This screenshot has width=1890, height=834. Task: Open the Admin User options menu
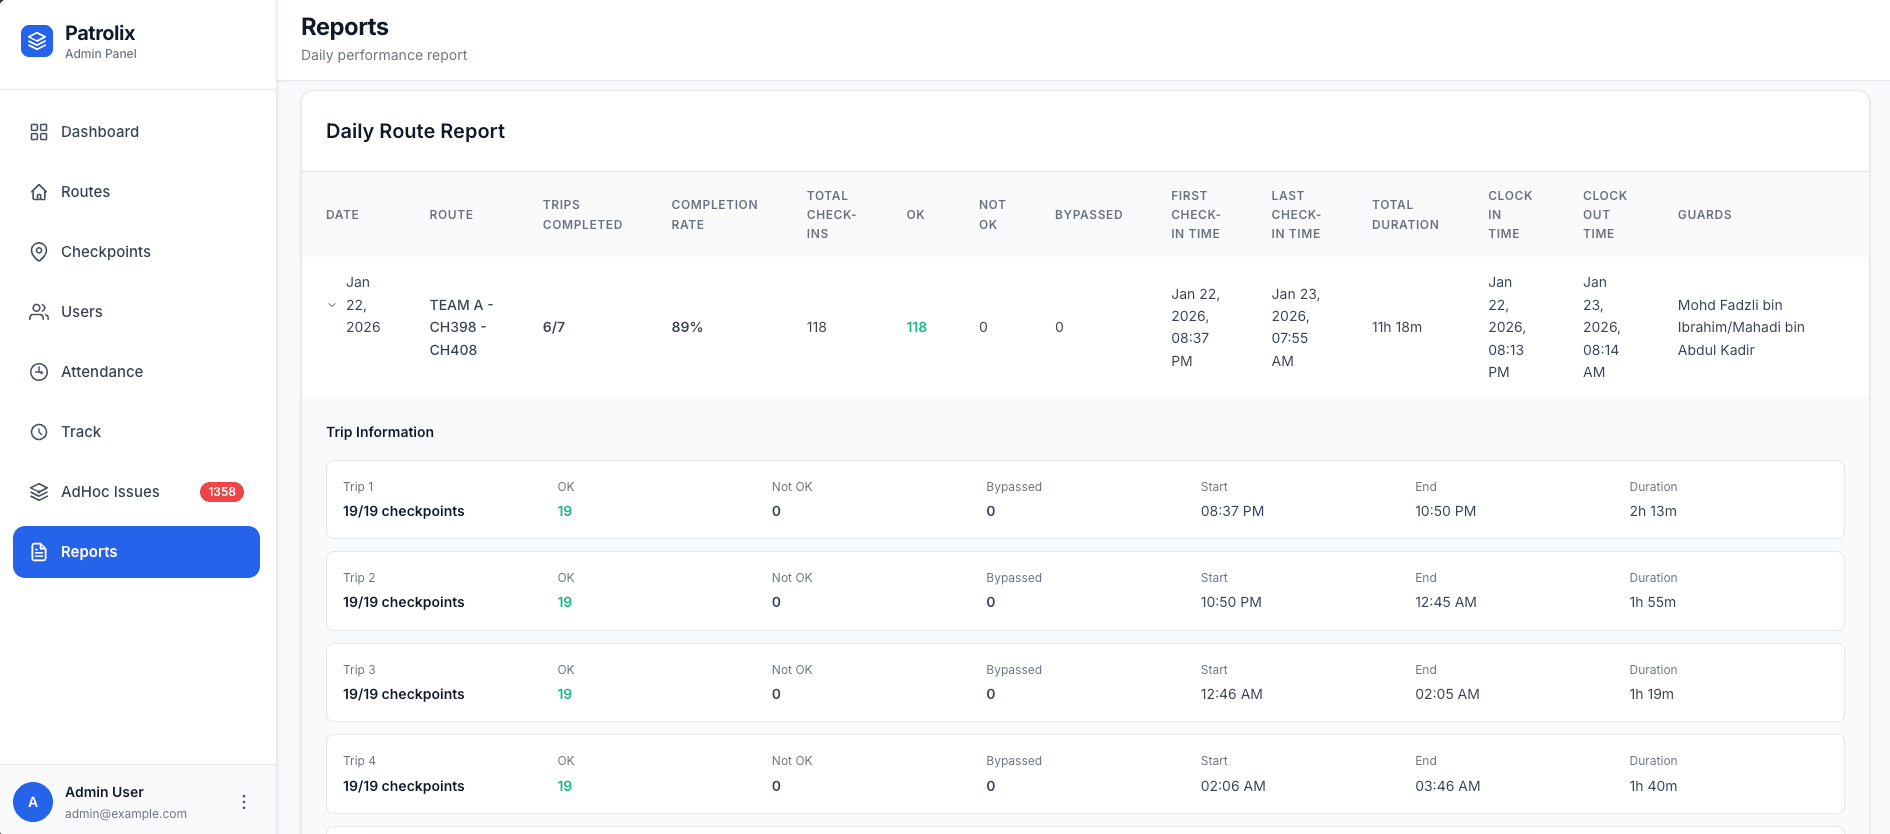click(x=244, y=802)
